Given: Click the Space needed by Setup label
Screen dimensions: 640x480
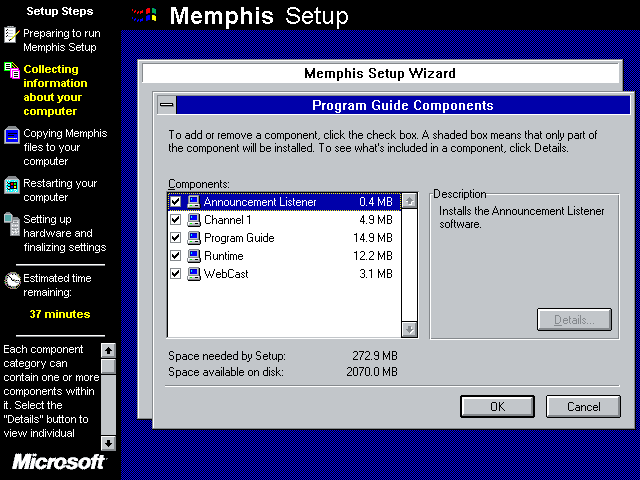Looking at the screenshot, I should pos(227,356).
